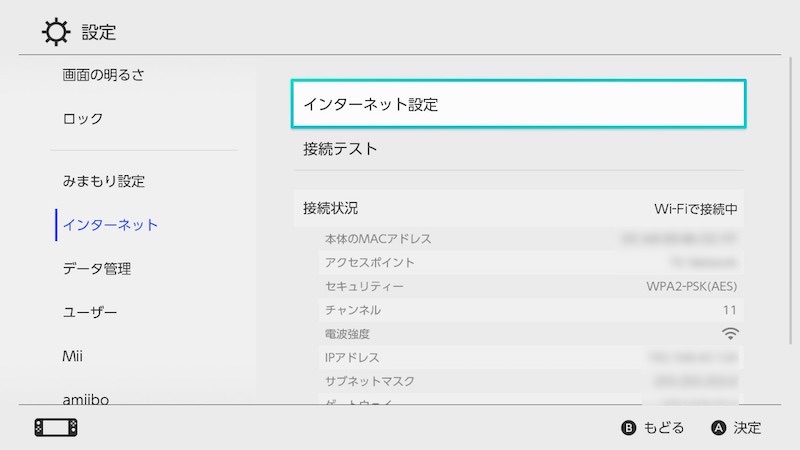
Task: Click the settings gear icon
Action: click(55, 31)
